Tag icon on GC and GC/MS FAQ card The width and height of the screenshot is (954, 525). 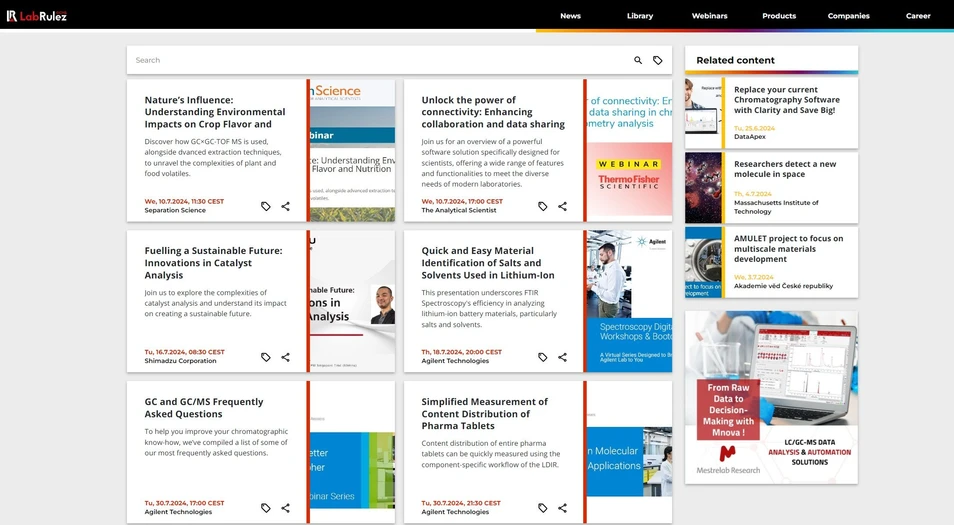coord(266,508)
